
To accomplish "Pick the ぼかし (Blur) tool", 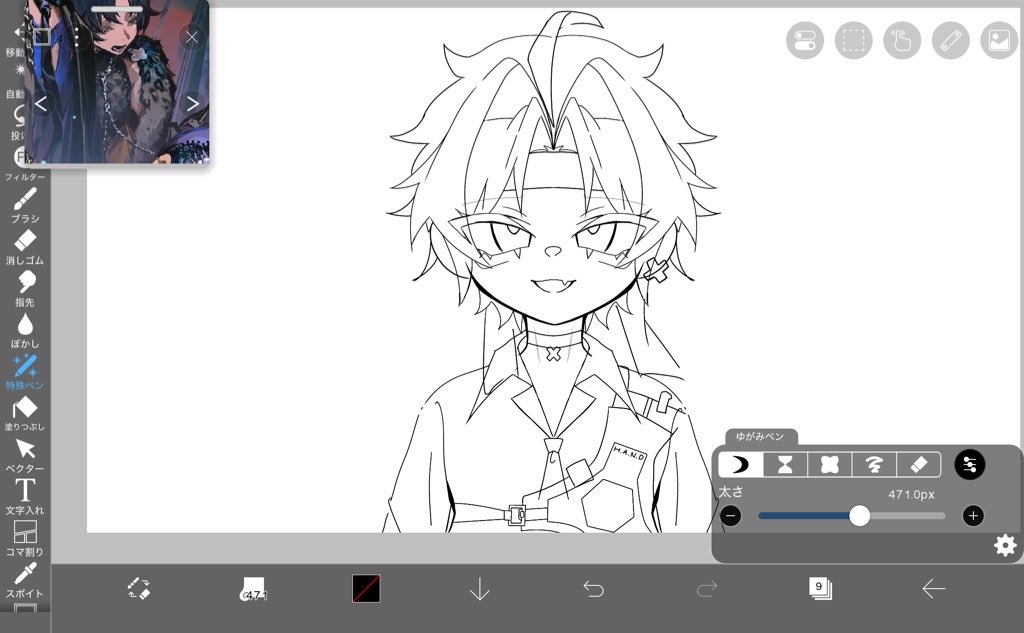I will pos(25,326).
